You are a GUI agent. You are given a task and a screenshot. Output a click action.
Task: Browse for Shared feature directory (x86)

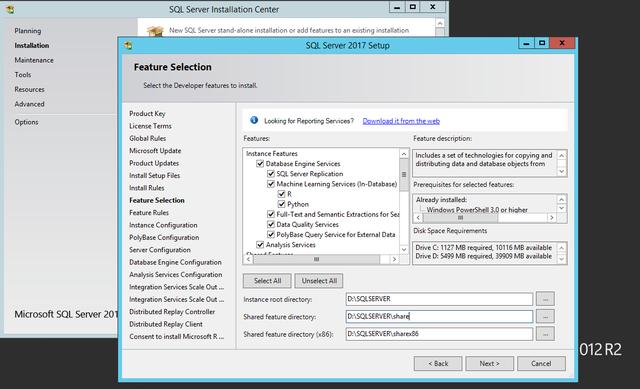(x=545, y=334)
